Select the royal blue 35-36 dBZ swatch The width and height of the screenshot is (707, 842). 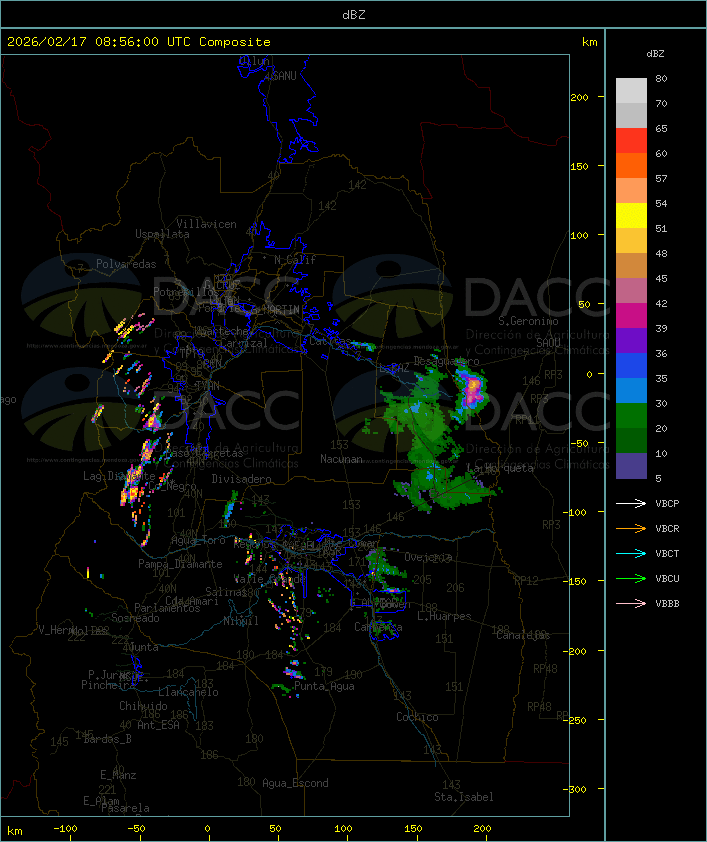[631, 365]
